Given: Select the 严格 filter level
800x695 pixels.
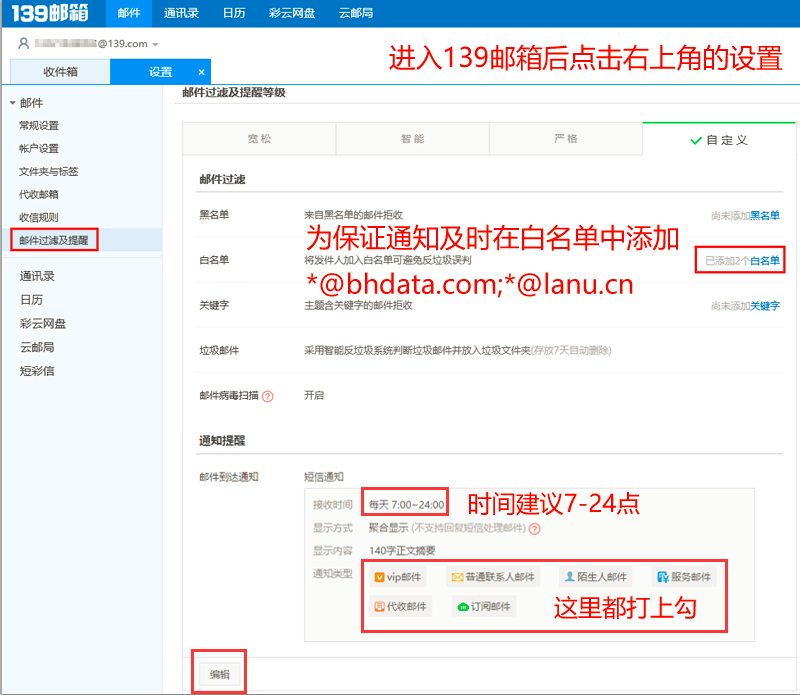Looking at the screenshot, I should point(565,139).
